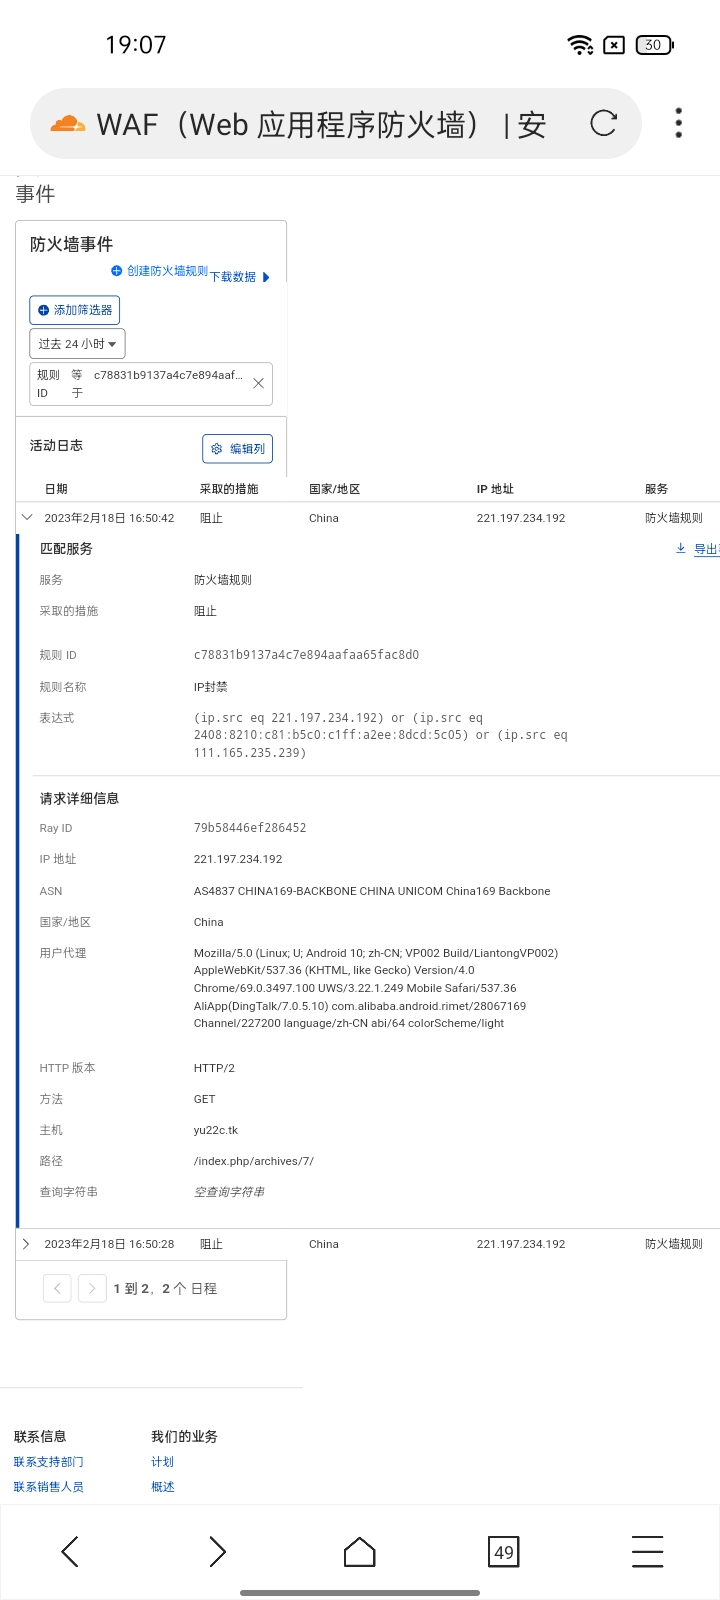
Task: Open the past 24 hours dropdown
Action: point(77,344)
